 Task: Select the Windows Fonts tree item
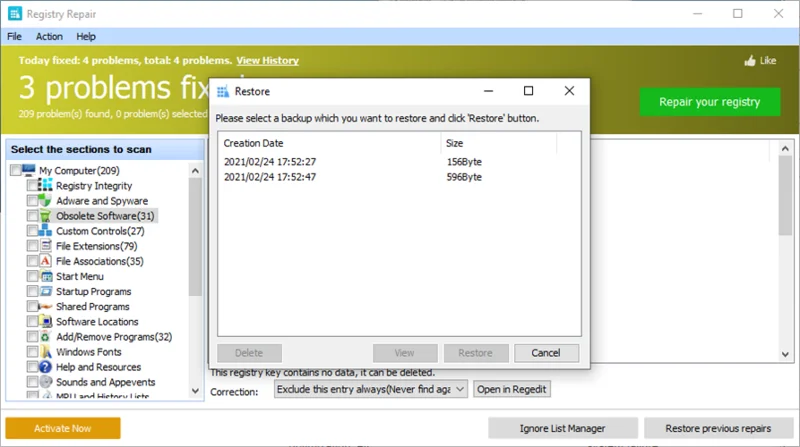[89, 352]
